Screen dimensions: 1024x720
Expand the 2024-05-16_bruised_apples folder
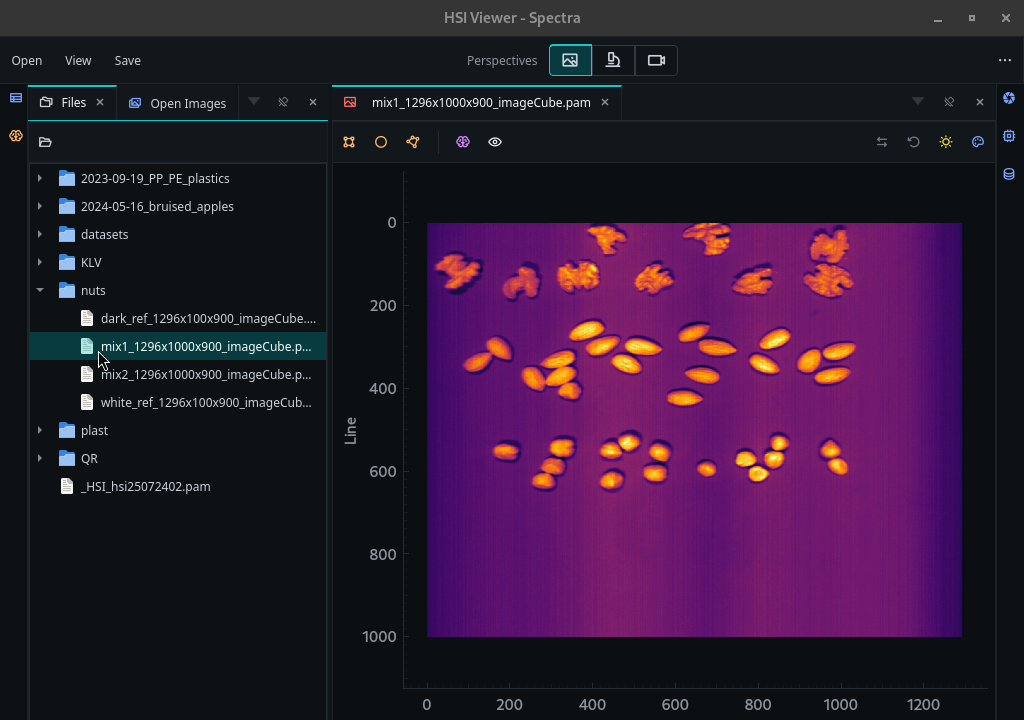40,206
